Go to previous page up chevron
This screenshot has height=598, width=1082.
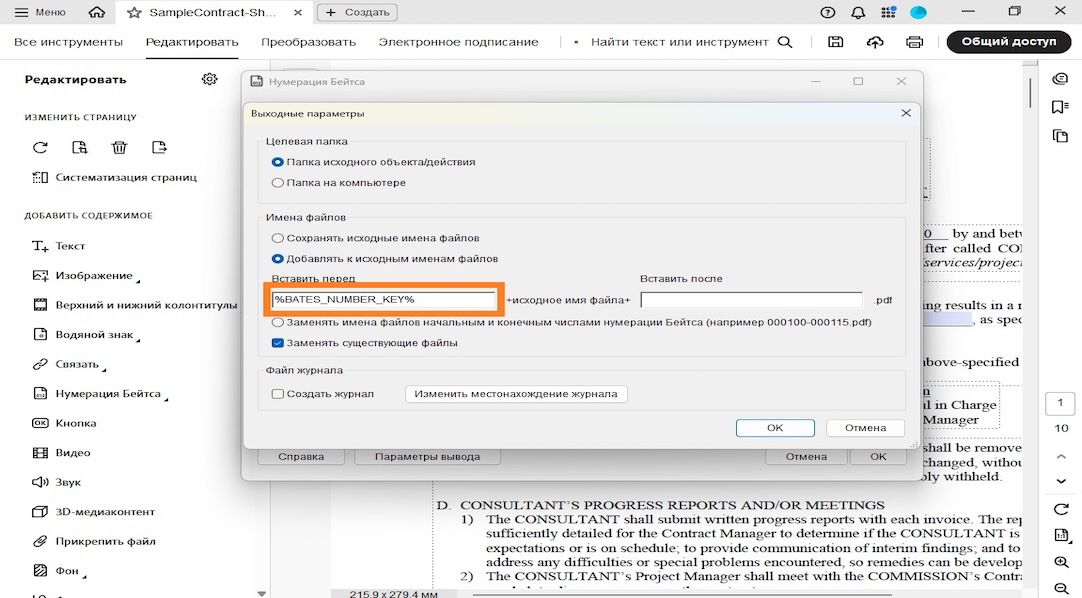tap(1061, 456)
